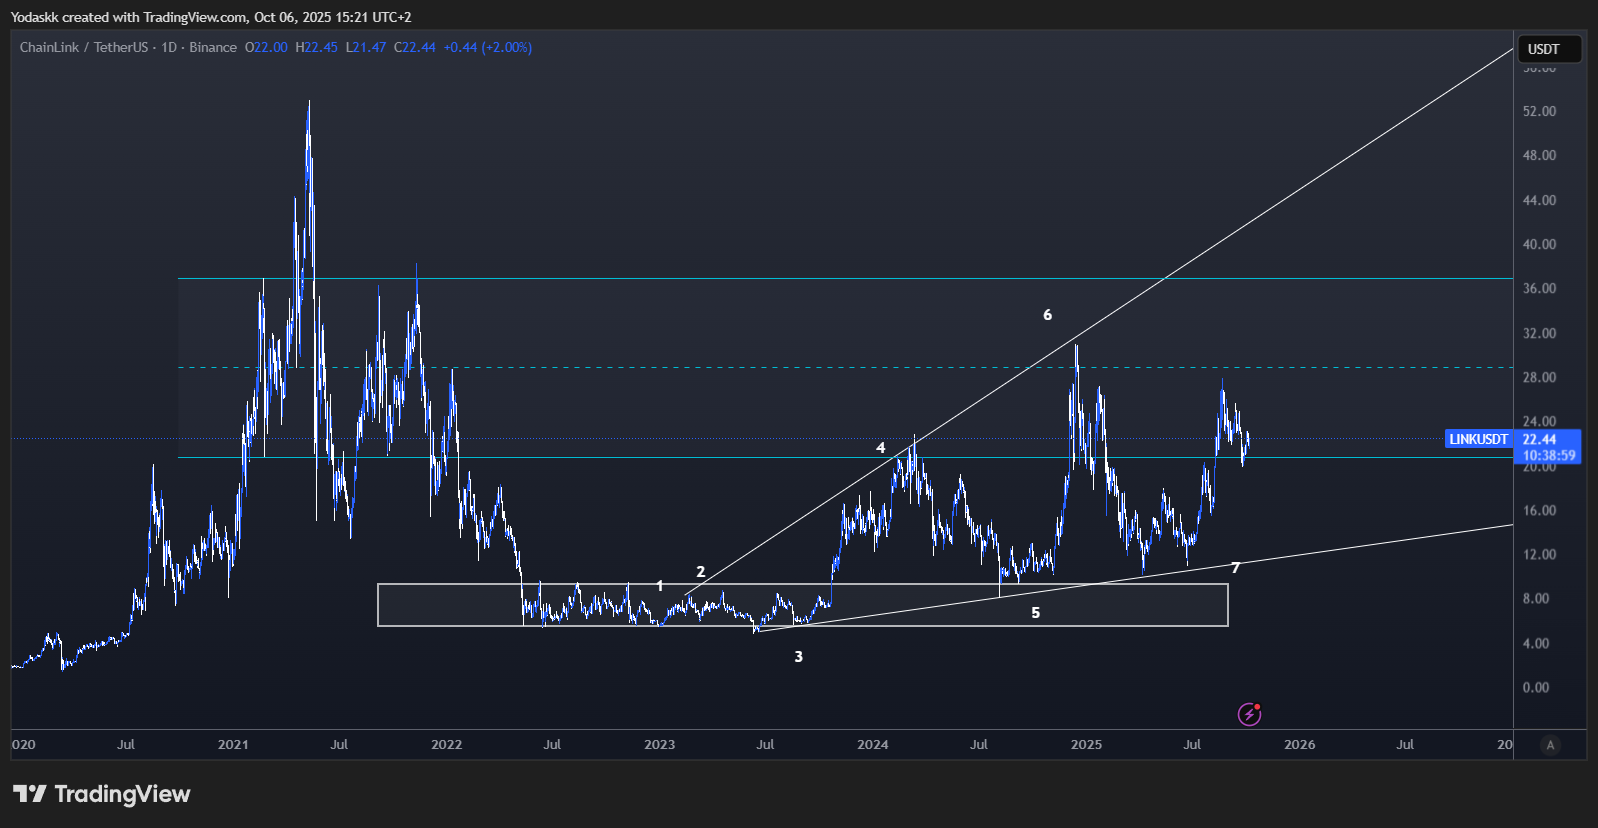
Task: Click the TradingView logo
Action: coord(102,794)
